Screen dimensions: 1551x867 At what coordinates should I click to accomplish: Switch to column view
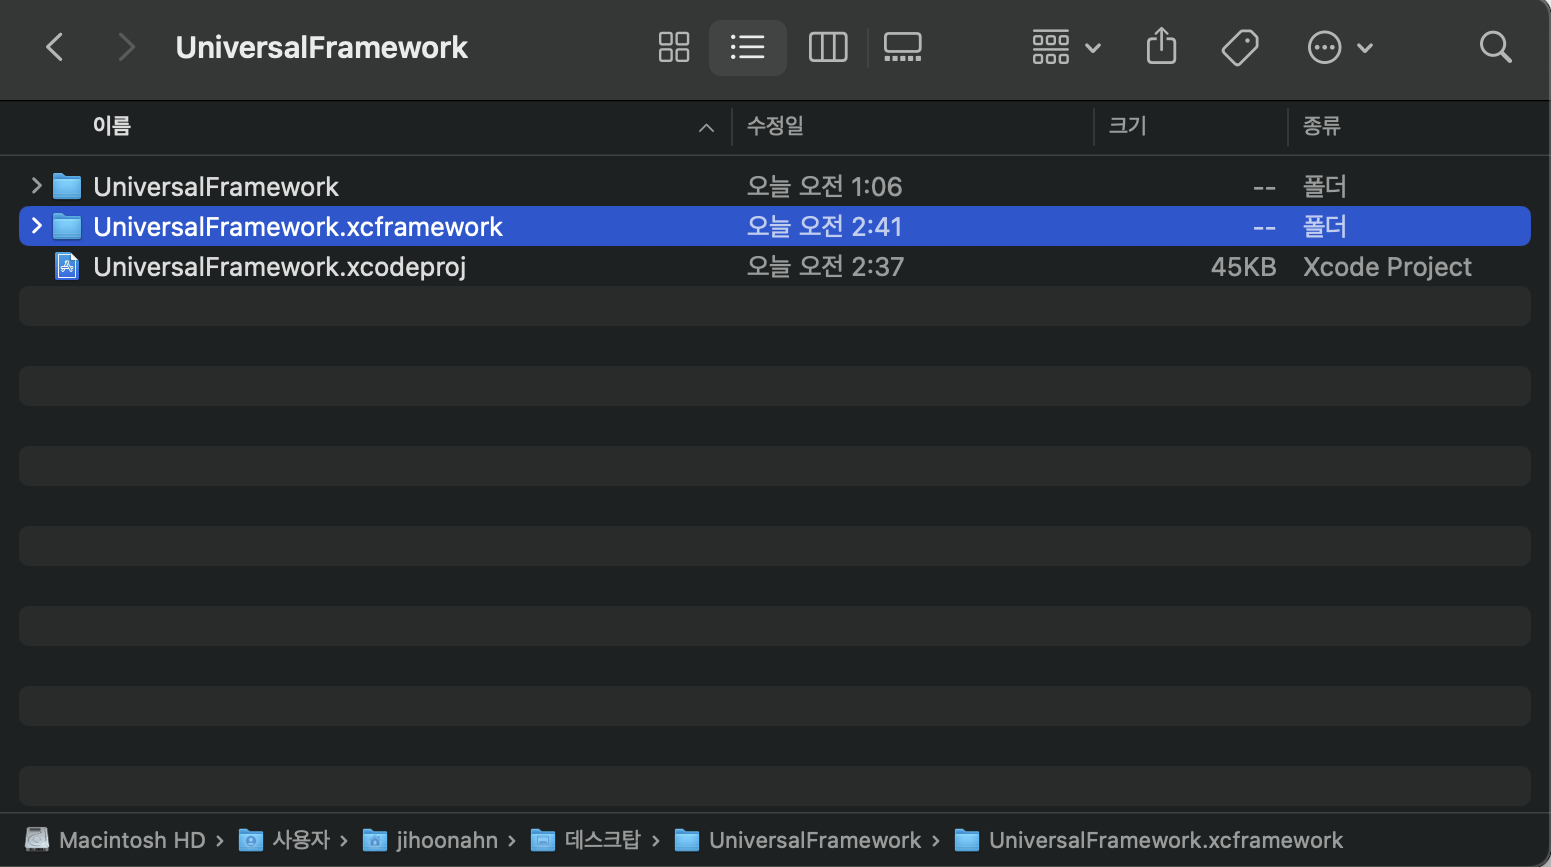pyautogui.click(x=828, y=47)
